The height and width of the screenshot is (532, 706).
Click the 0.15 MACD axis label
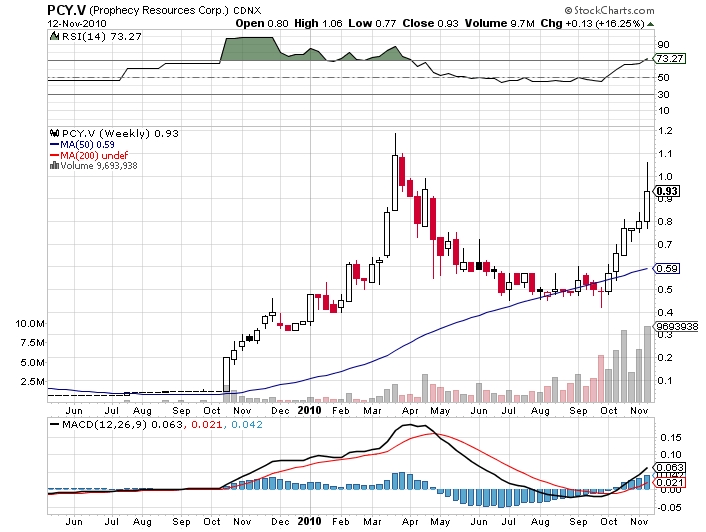(x=671, y=437)
